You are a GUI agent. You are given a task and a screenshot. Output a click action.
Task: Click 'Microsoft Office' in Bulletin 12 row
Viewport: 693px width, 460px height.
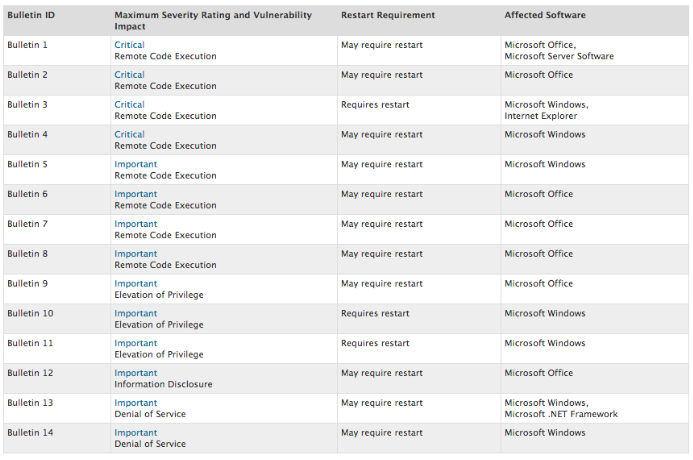click(x=538, y=373)
